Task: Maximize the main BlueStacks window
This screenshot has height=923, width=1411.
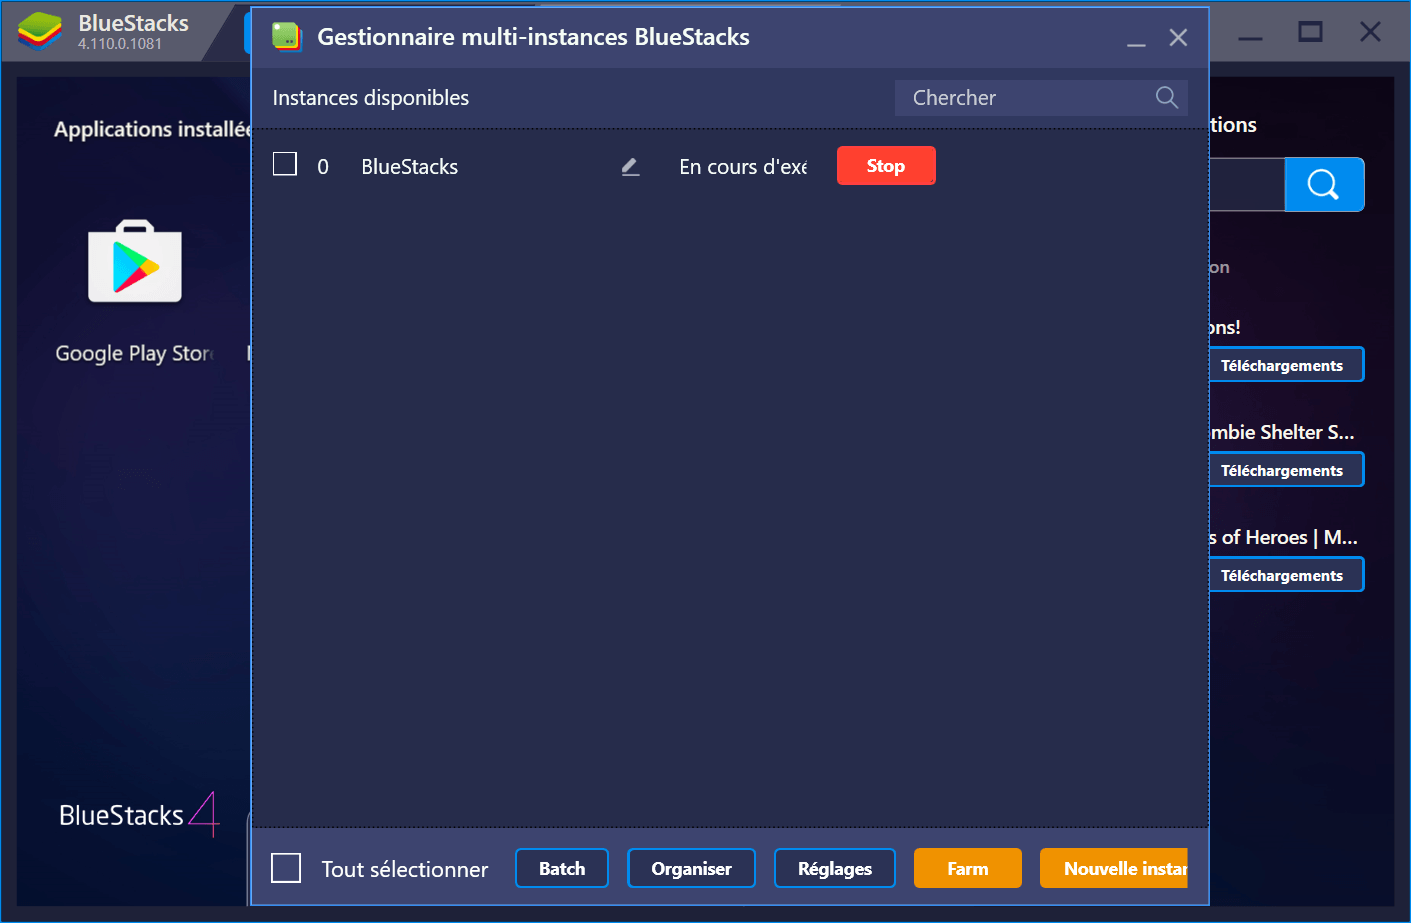Action: (x=1310, y=32)
